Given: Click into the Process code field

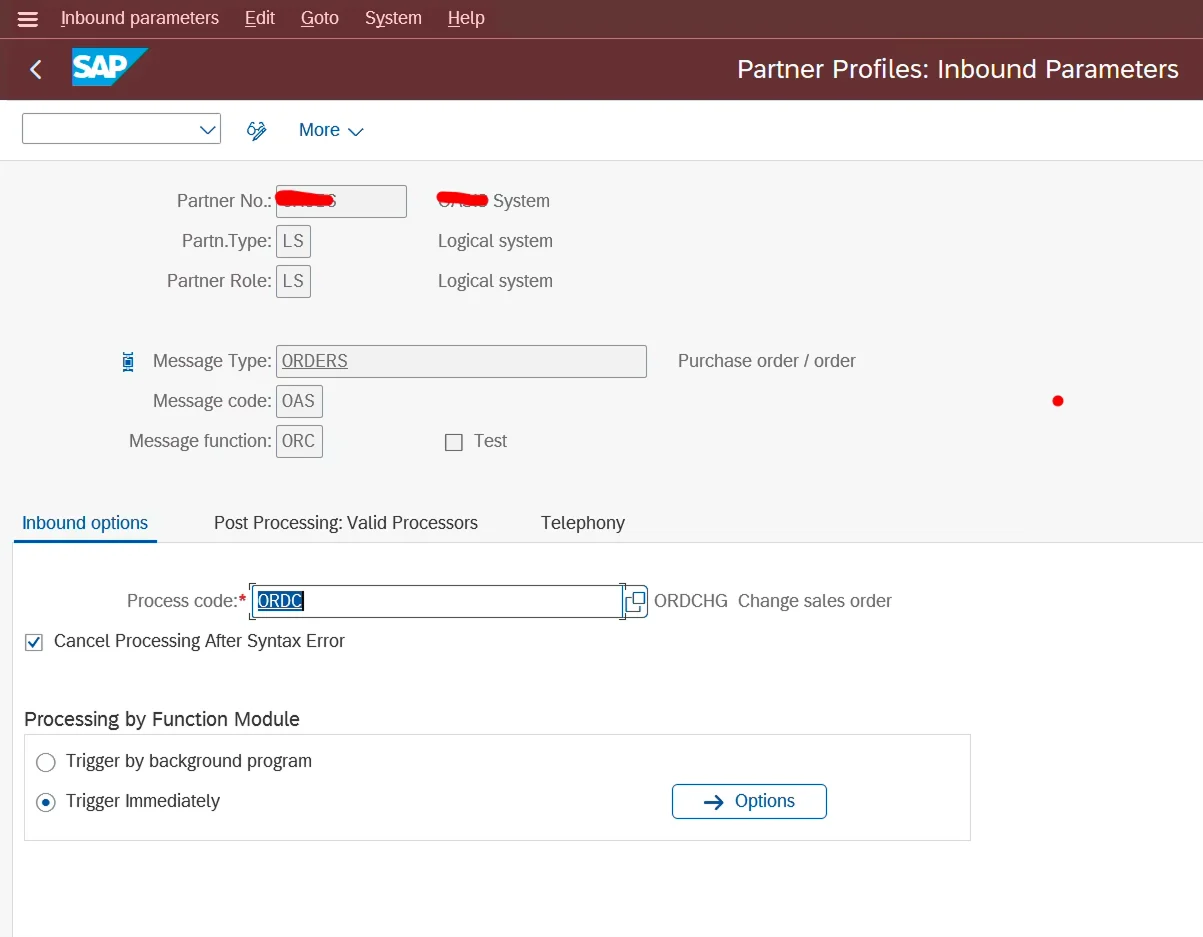Looking at the screenshot, I should point(437,601).
